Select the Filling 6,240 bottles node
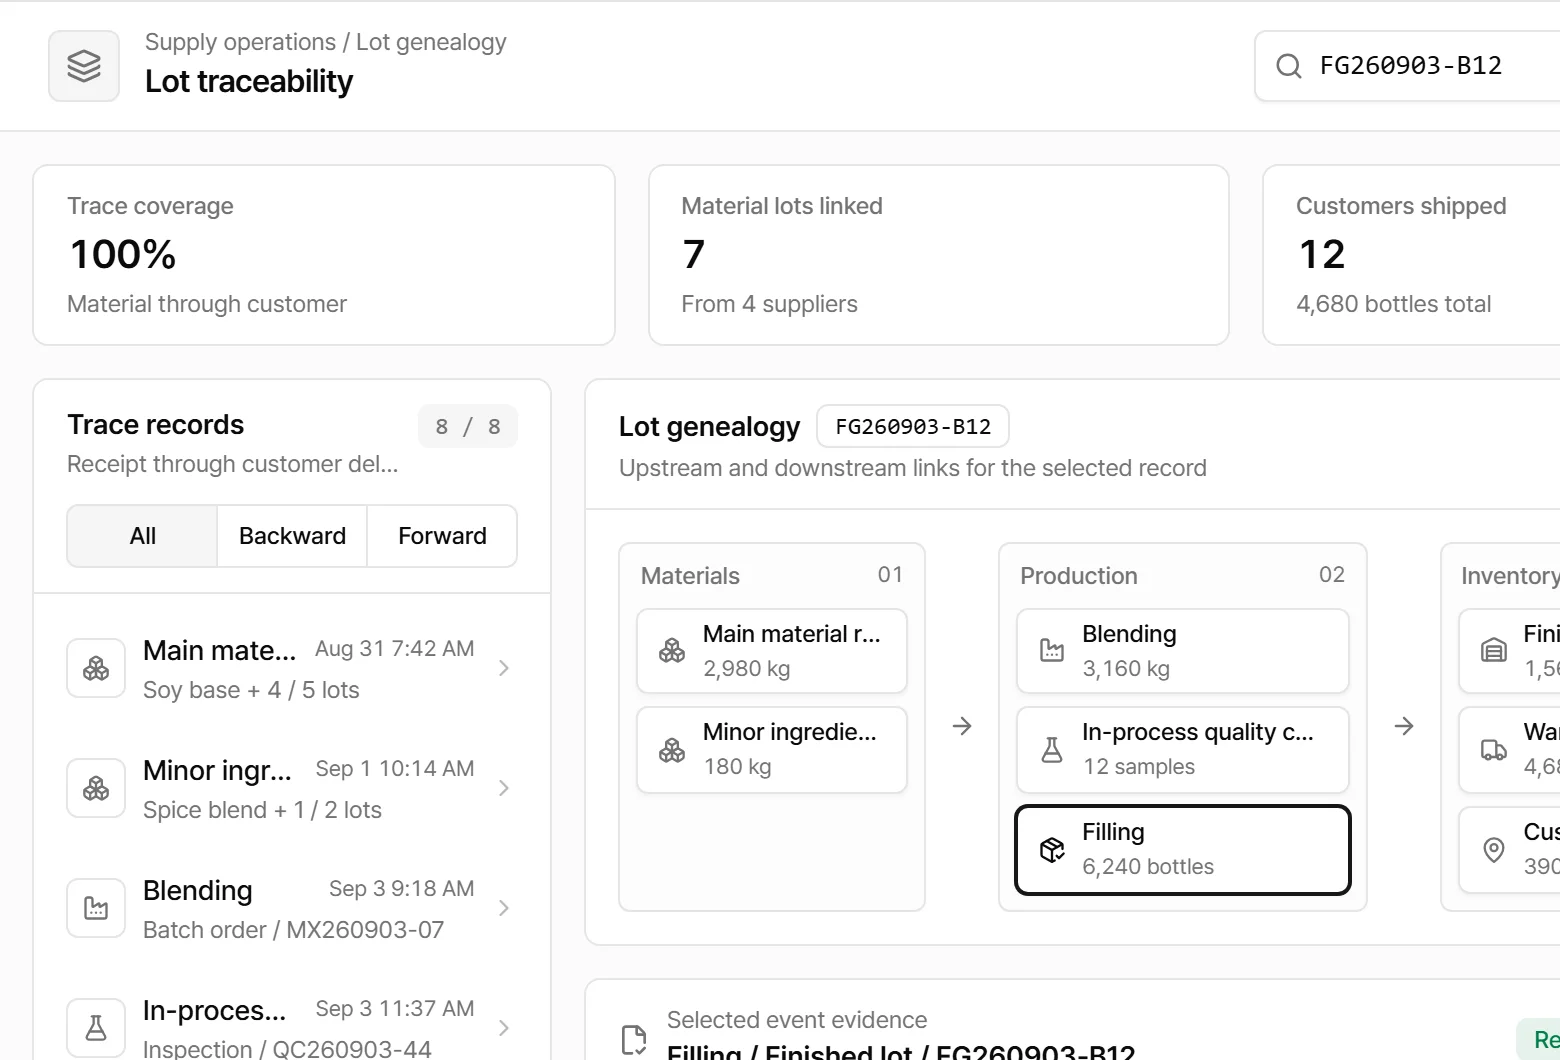 1183,850
